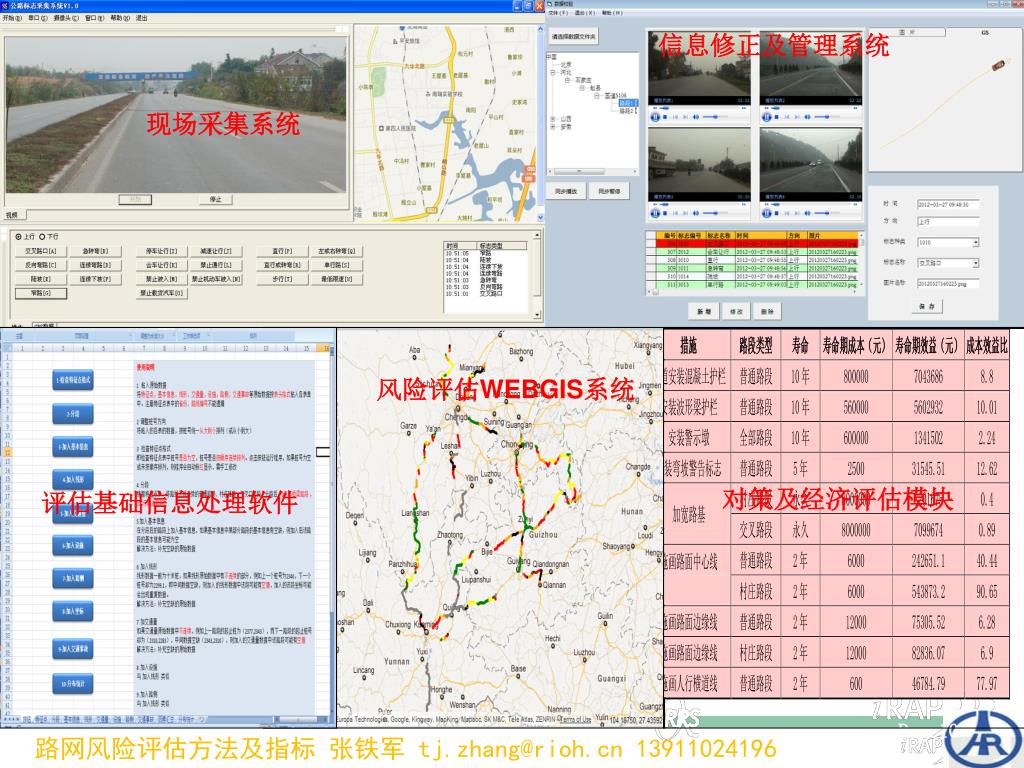Adjust bottom-right video volume slider

click(827, 213)
